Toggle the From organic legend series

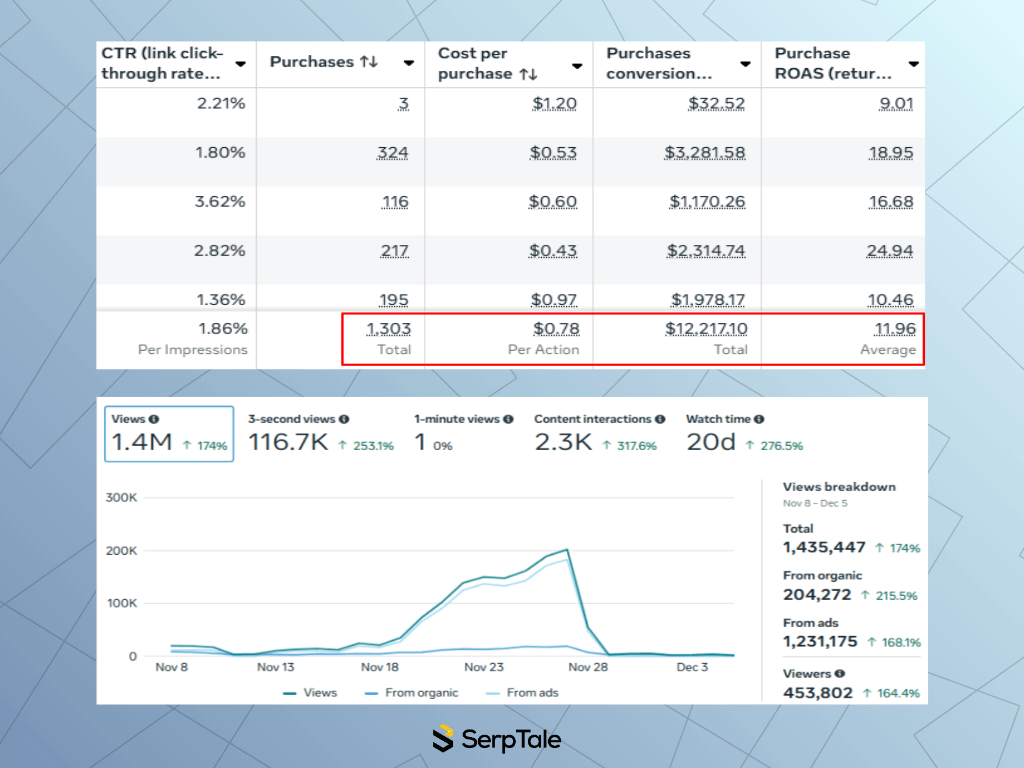[411, 693]
